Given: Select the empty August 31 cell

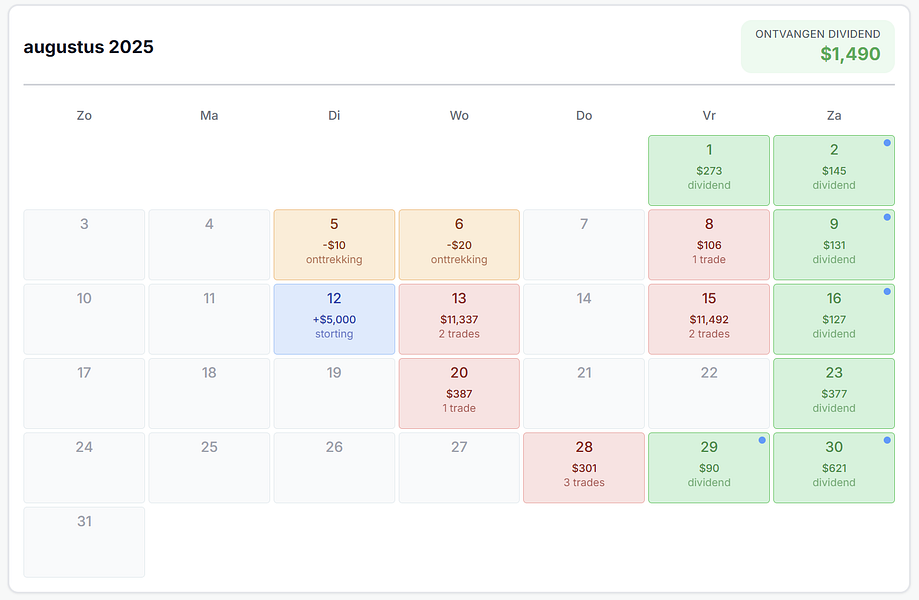Looking at the screenshot, I should [84, 543].
